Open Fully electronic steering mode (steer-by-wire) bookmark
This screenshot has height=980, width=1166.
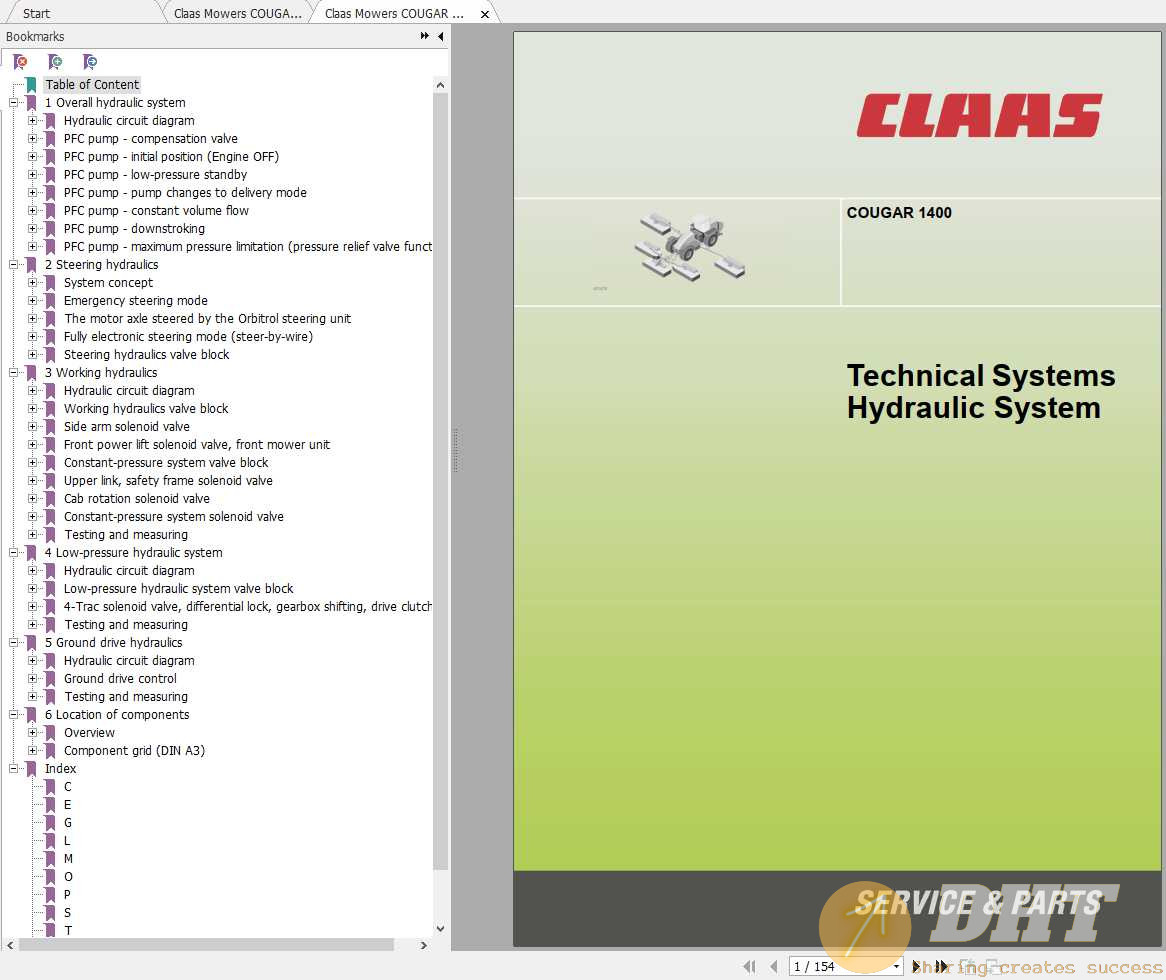[x=188, y=337]
